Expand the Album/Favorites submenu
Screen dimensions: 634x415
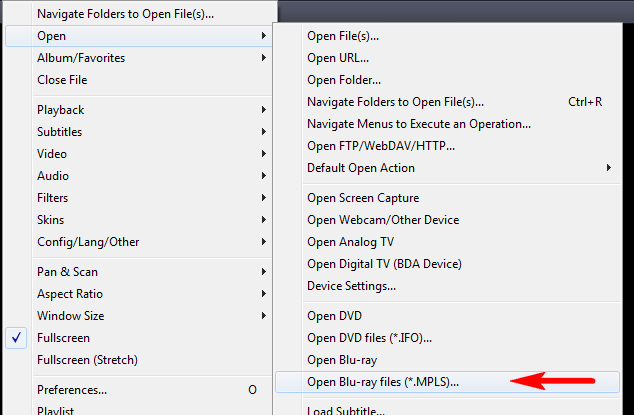138,58
